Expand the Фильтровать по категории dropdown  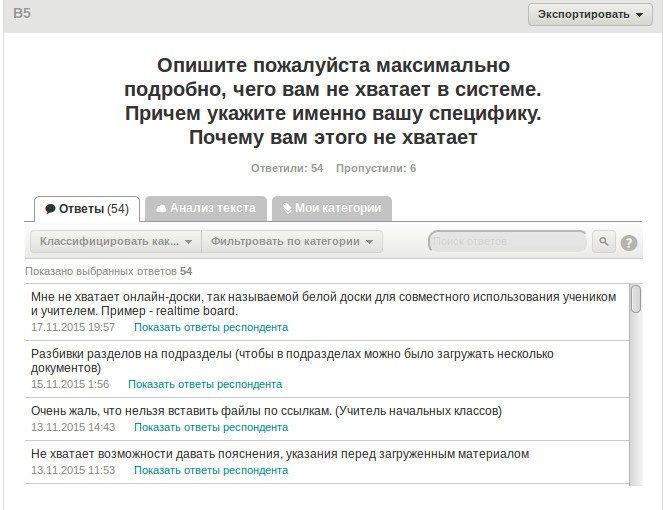[x=292, y=241]
